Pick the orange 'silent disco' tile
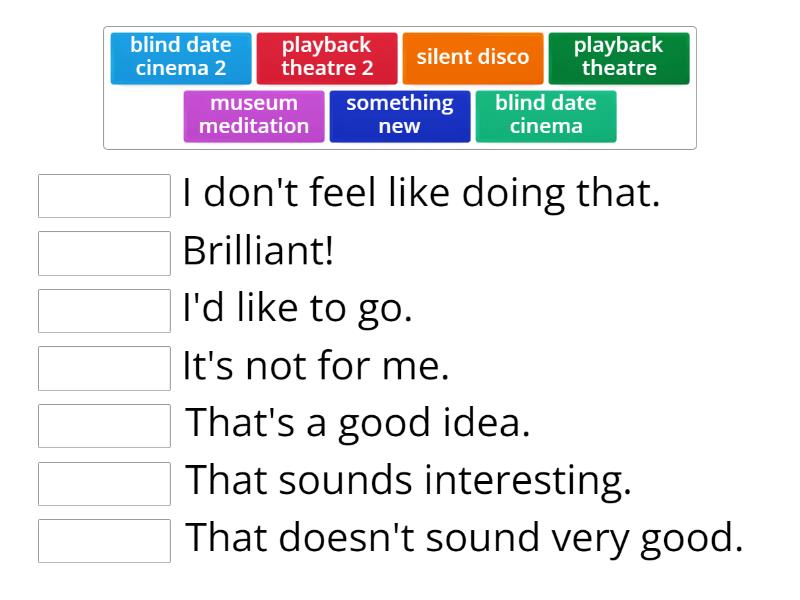800x600 pixels. (x=473, y=58)
